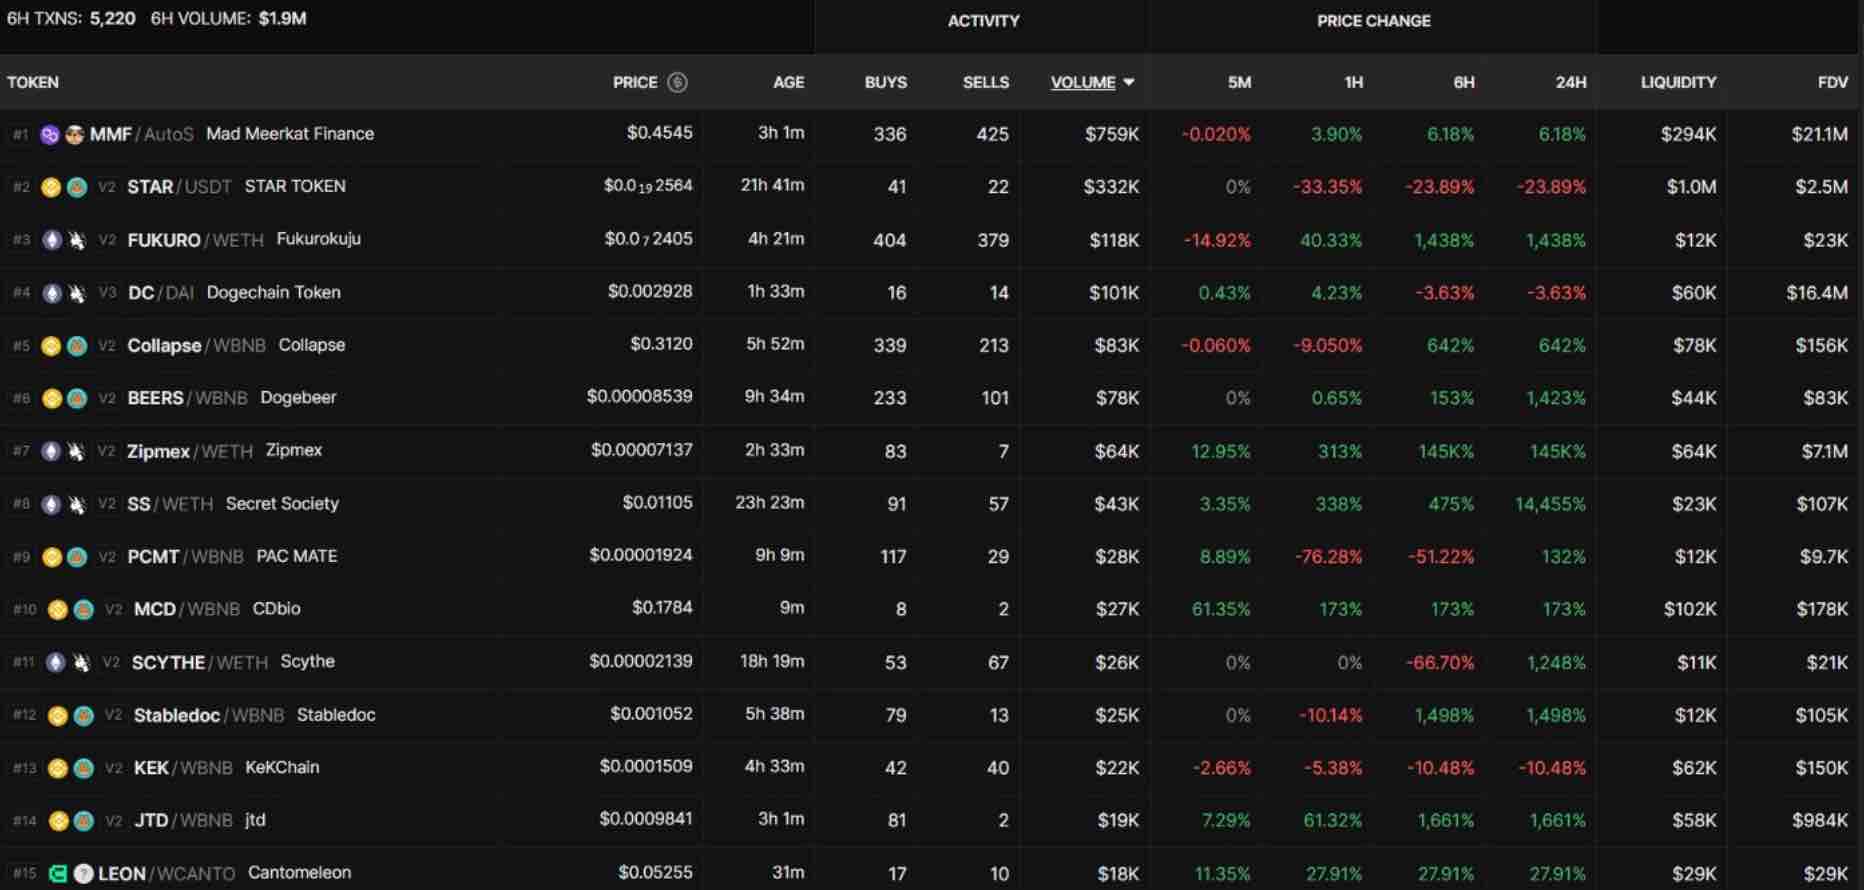Click the Ethereum icon in SCYTHE row

click(x=57, y=662)
